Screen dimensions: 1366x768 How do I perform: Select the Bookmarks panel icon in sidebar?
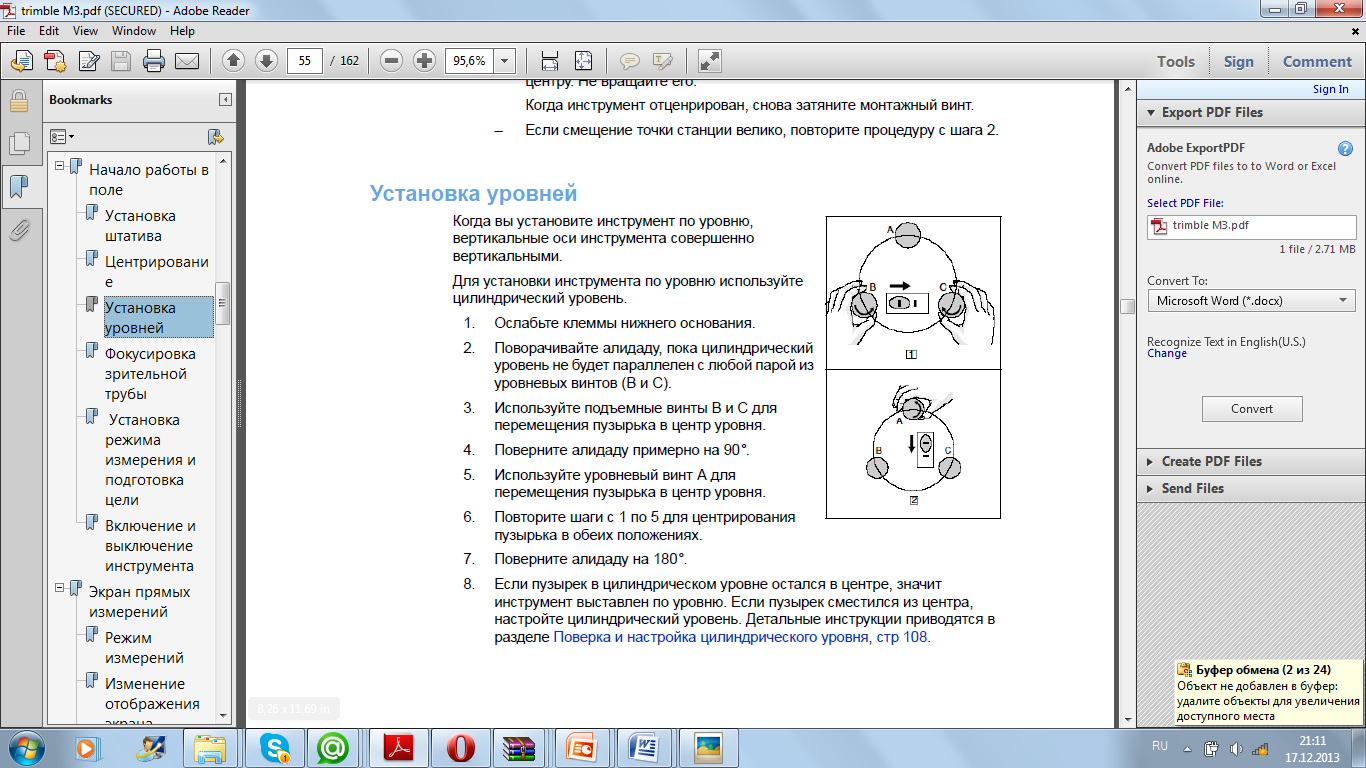click(x=18, y=187)
